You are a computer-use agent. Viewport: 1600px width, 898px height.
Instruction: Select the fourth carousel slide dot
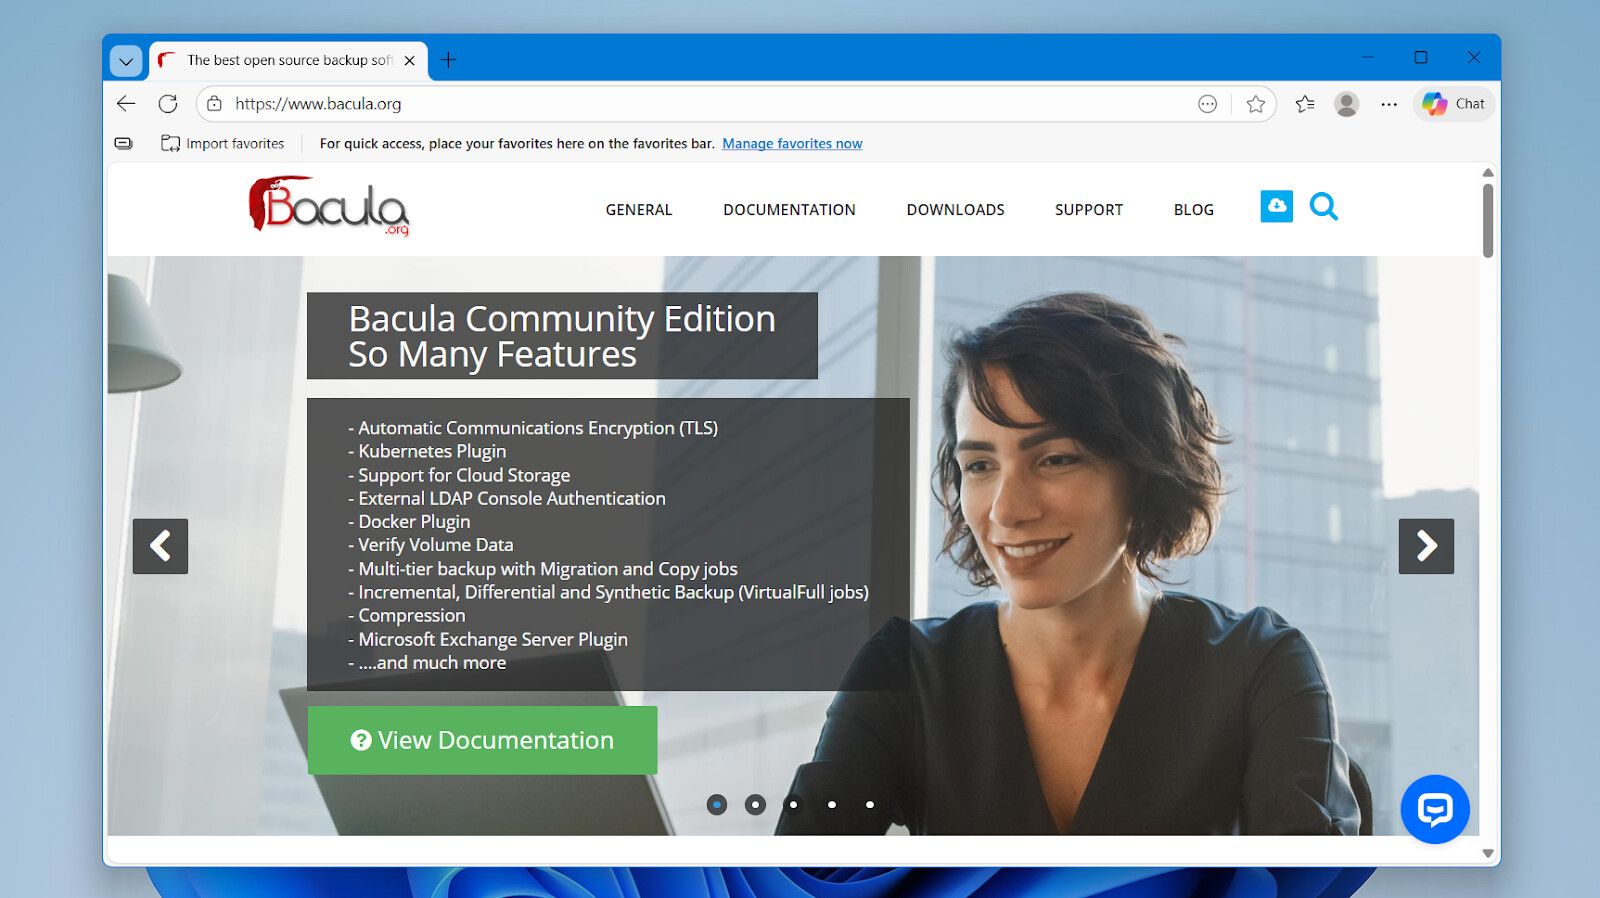tap(832, 804)
